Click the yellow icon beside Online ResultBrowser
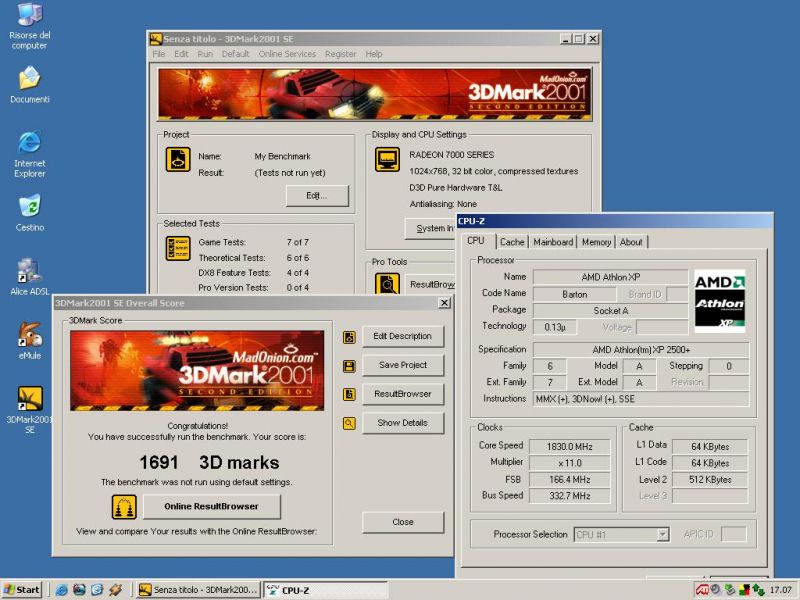Image resolution: width=800 pixels, height=600 pixels. click(124, 507)
